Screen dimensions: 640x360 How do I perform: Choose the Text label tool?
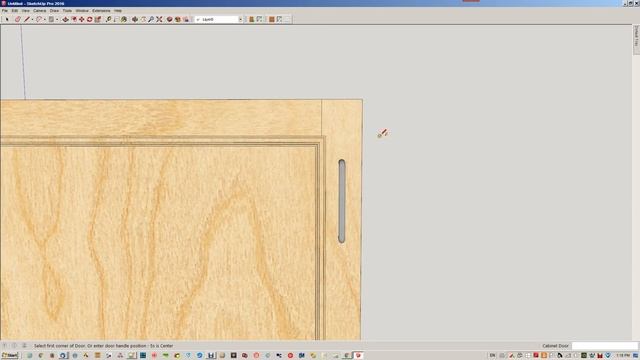116,19
